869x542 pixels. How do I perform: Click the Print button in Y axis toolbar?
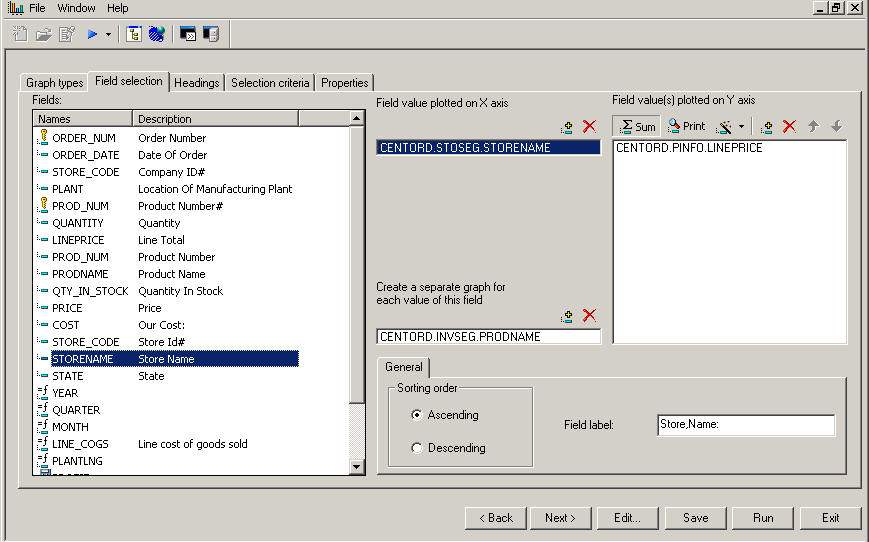point(686,126)
